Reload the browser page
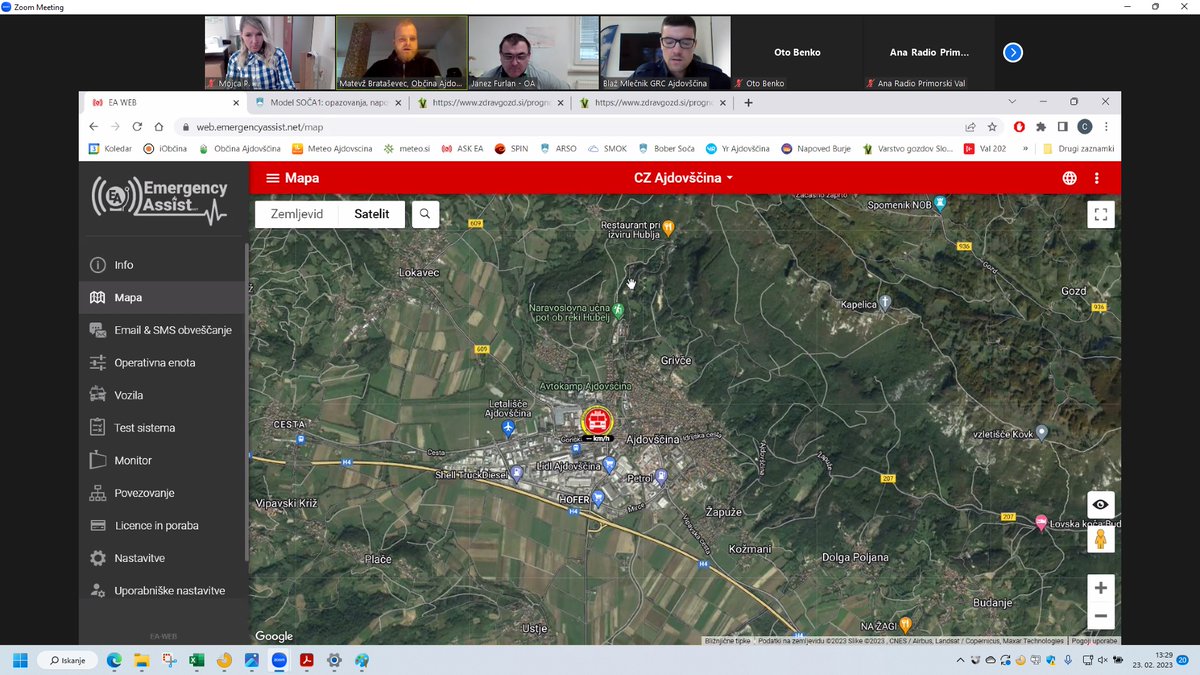Viewport: 1200px width, 675px height. (137, 127)
